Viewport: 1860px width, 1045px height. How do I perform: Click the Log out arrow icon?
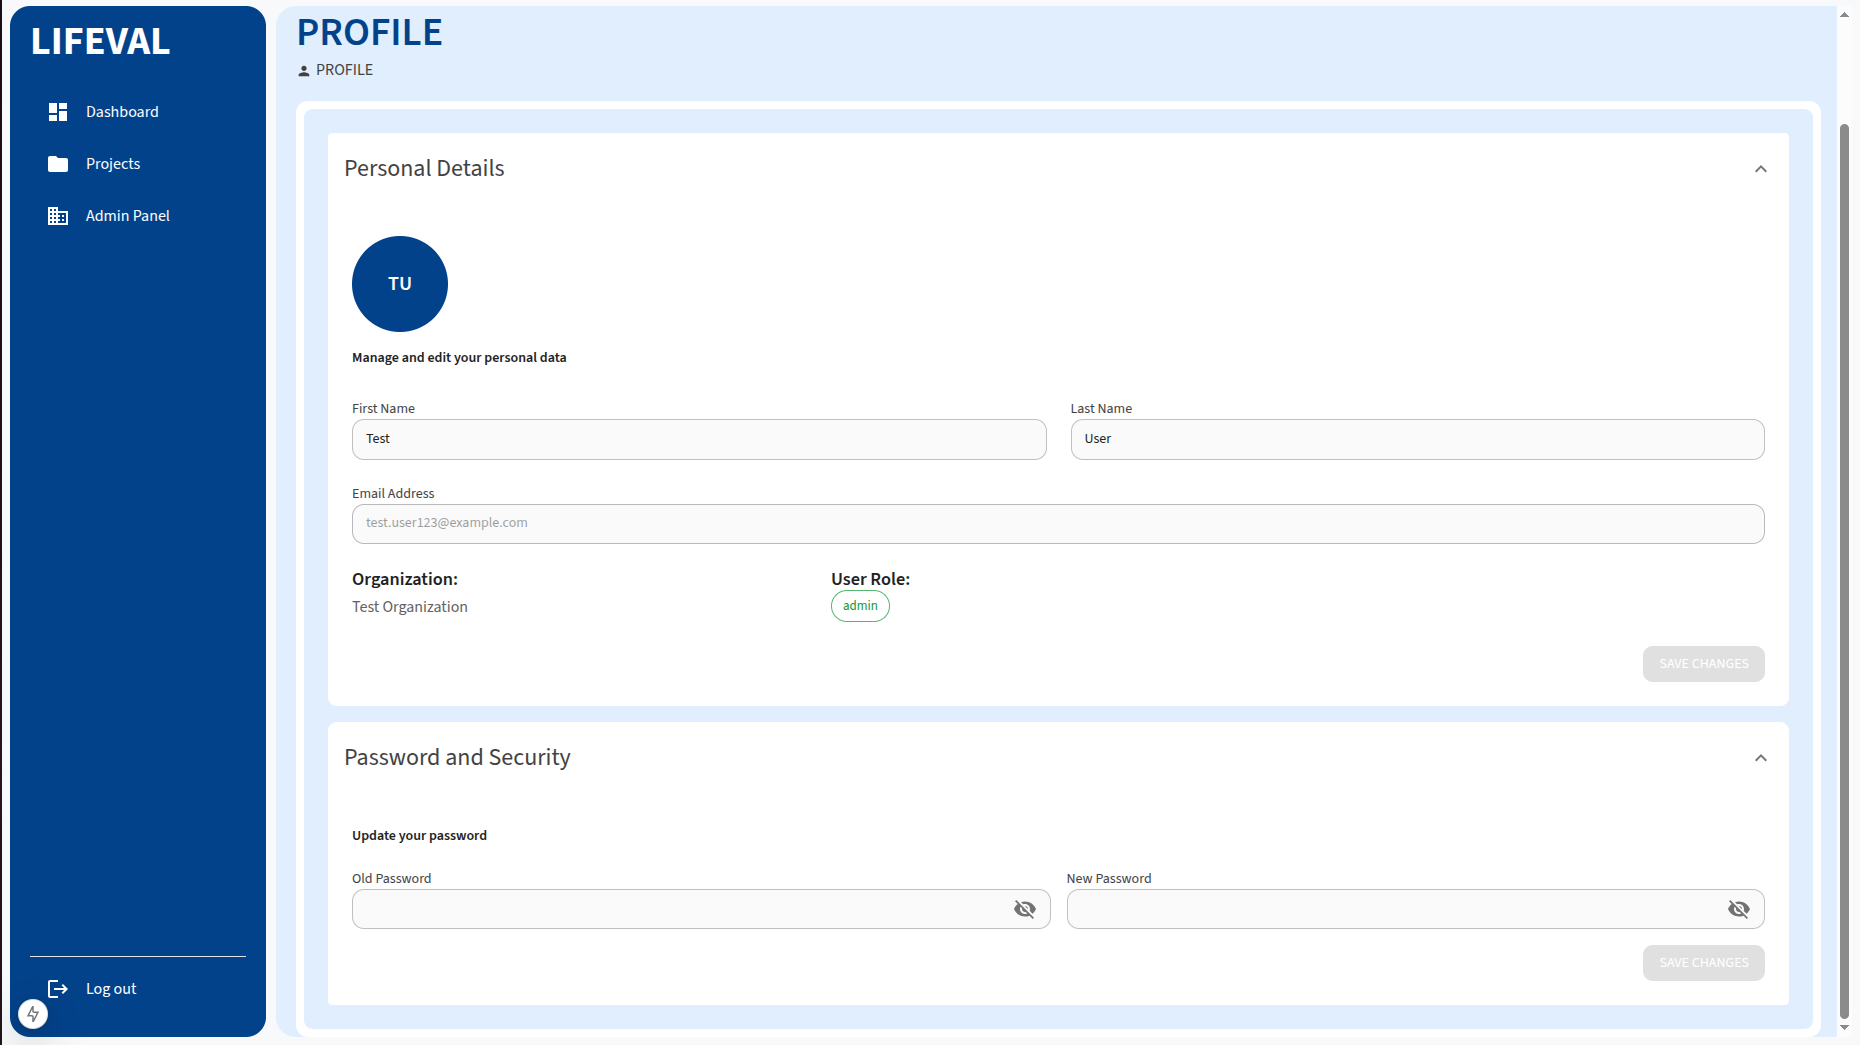[58, 989]
